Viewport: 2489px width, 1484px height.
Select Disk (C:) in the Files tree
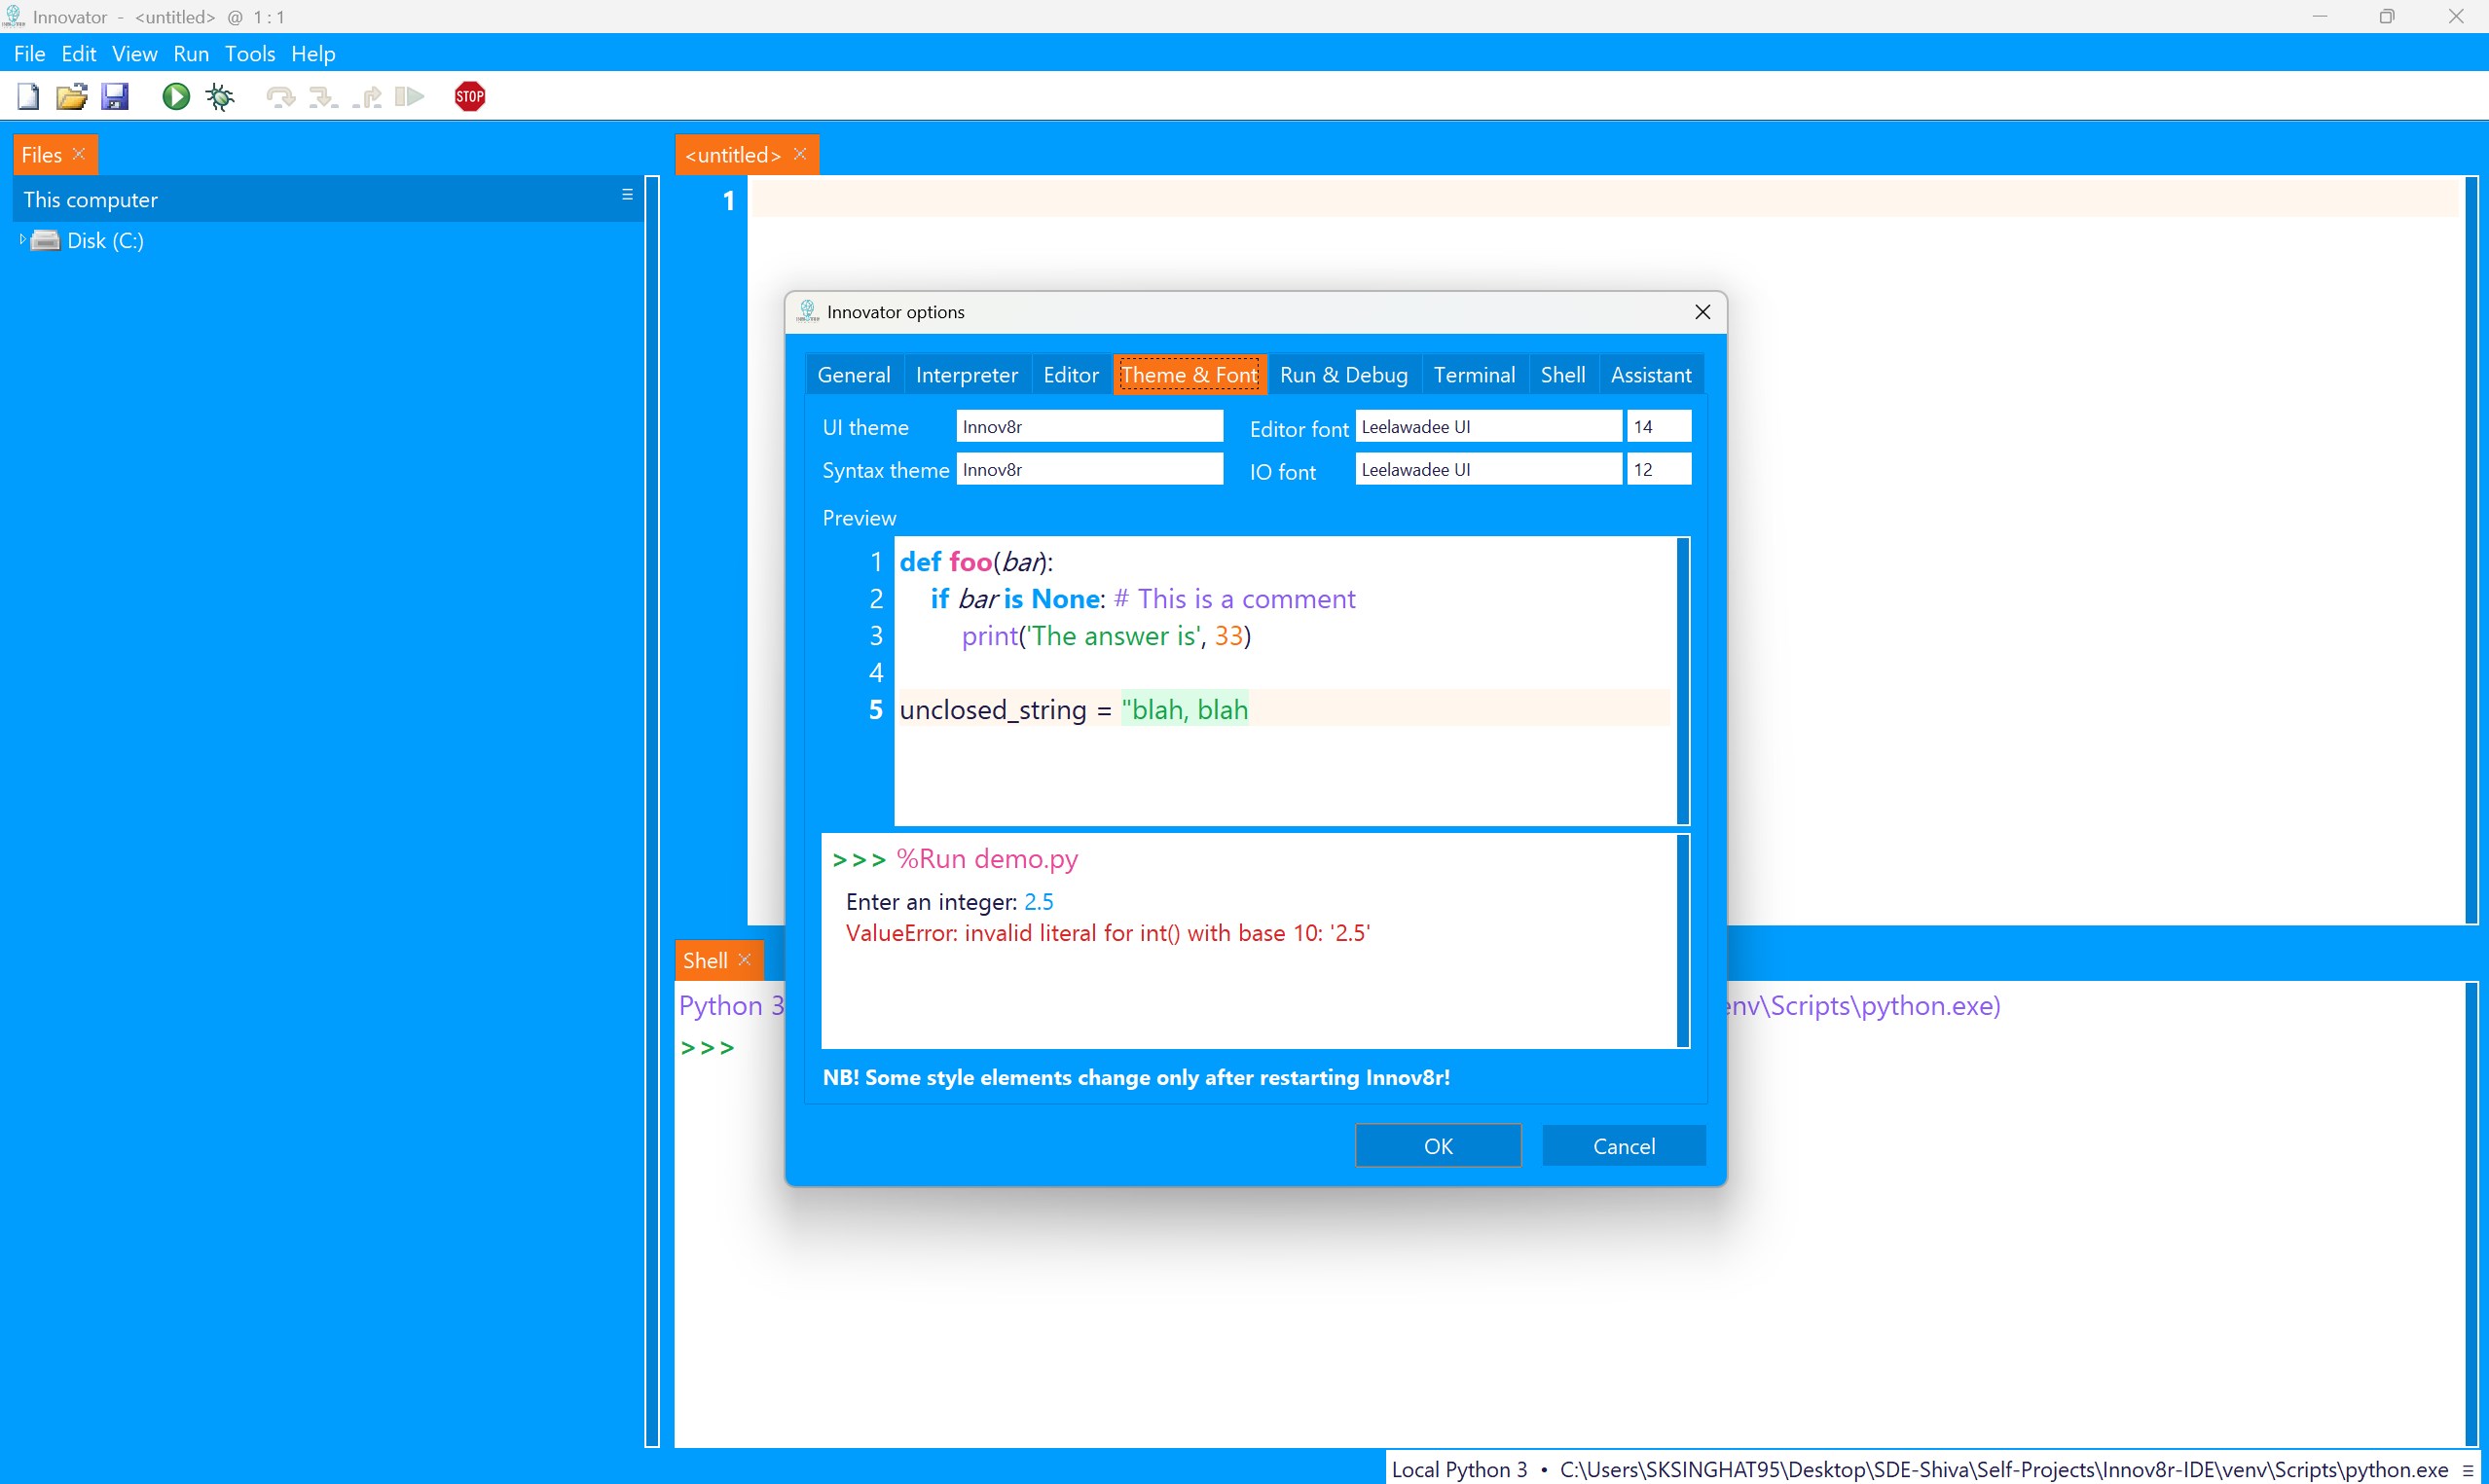tap(105, 240)
